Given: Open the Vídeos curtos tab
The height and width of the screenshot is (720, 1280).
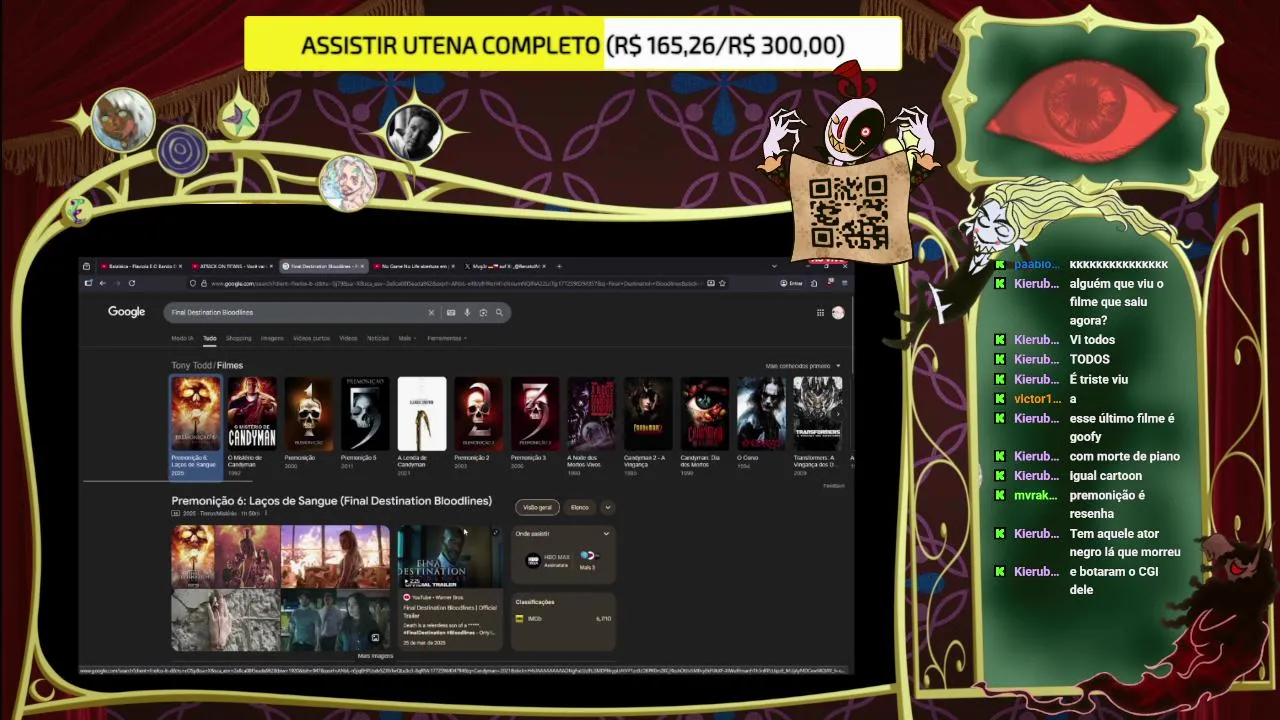Looking at the screenshot, I should pyautogui.click(x=311, y=338).
